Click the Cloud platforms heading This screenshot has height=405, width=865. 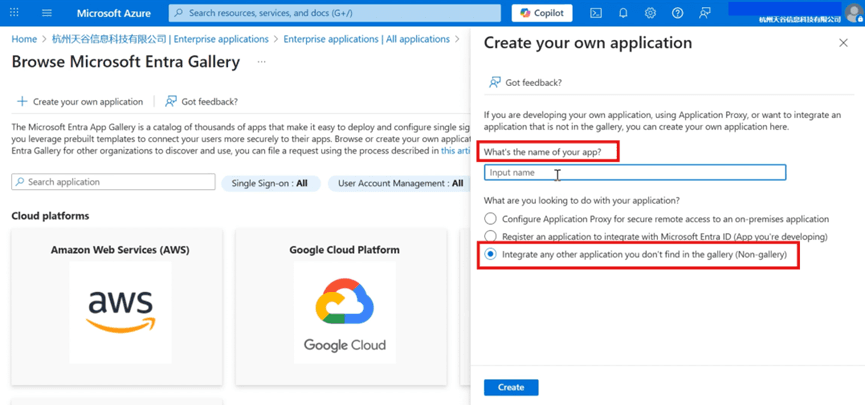[x=50, y=216]
